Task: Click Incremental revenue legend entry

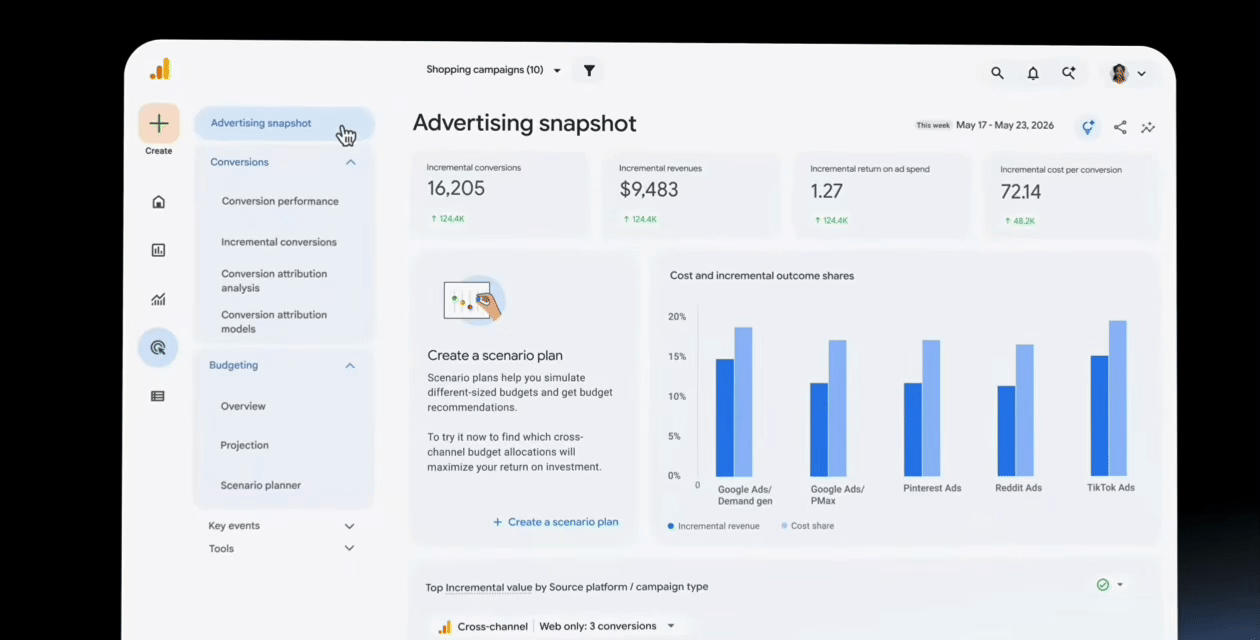Action: 713,526
